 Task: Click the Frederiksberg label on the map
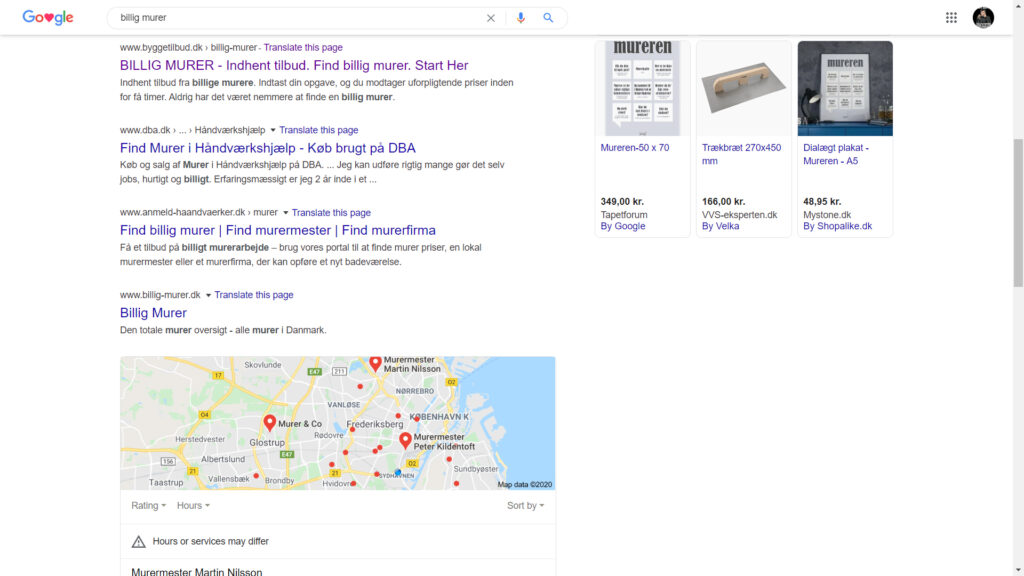pyautogui.click(x=375, y=424)
